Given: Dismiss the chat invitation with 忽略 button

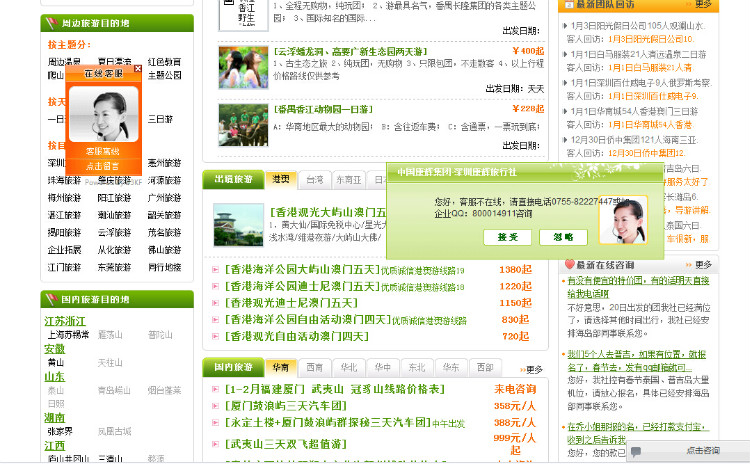Looking at the screenshot, I should point(563,237).
